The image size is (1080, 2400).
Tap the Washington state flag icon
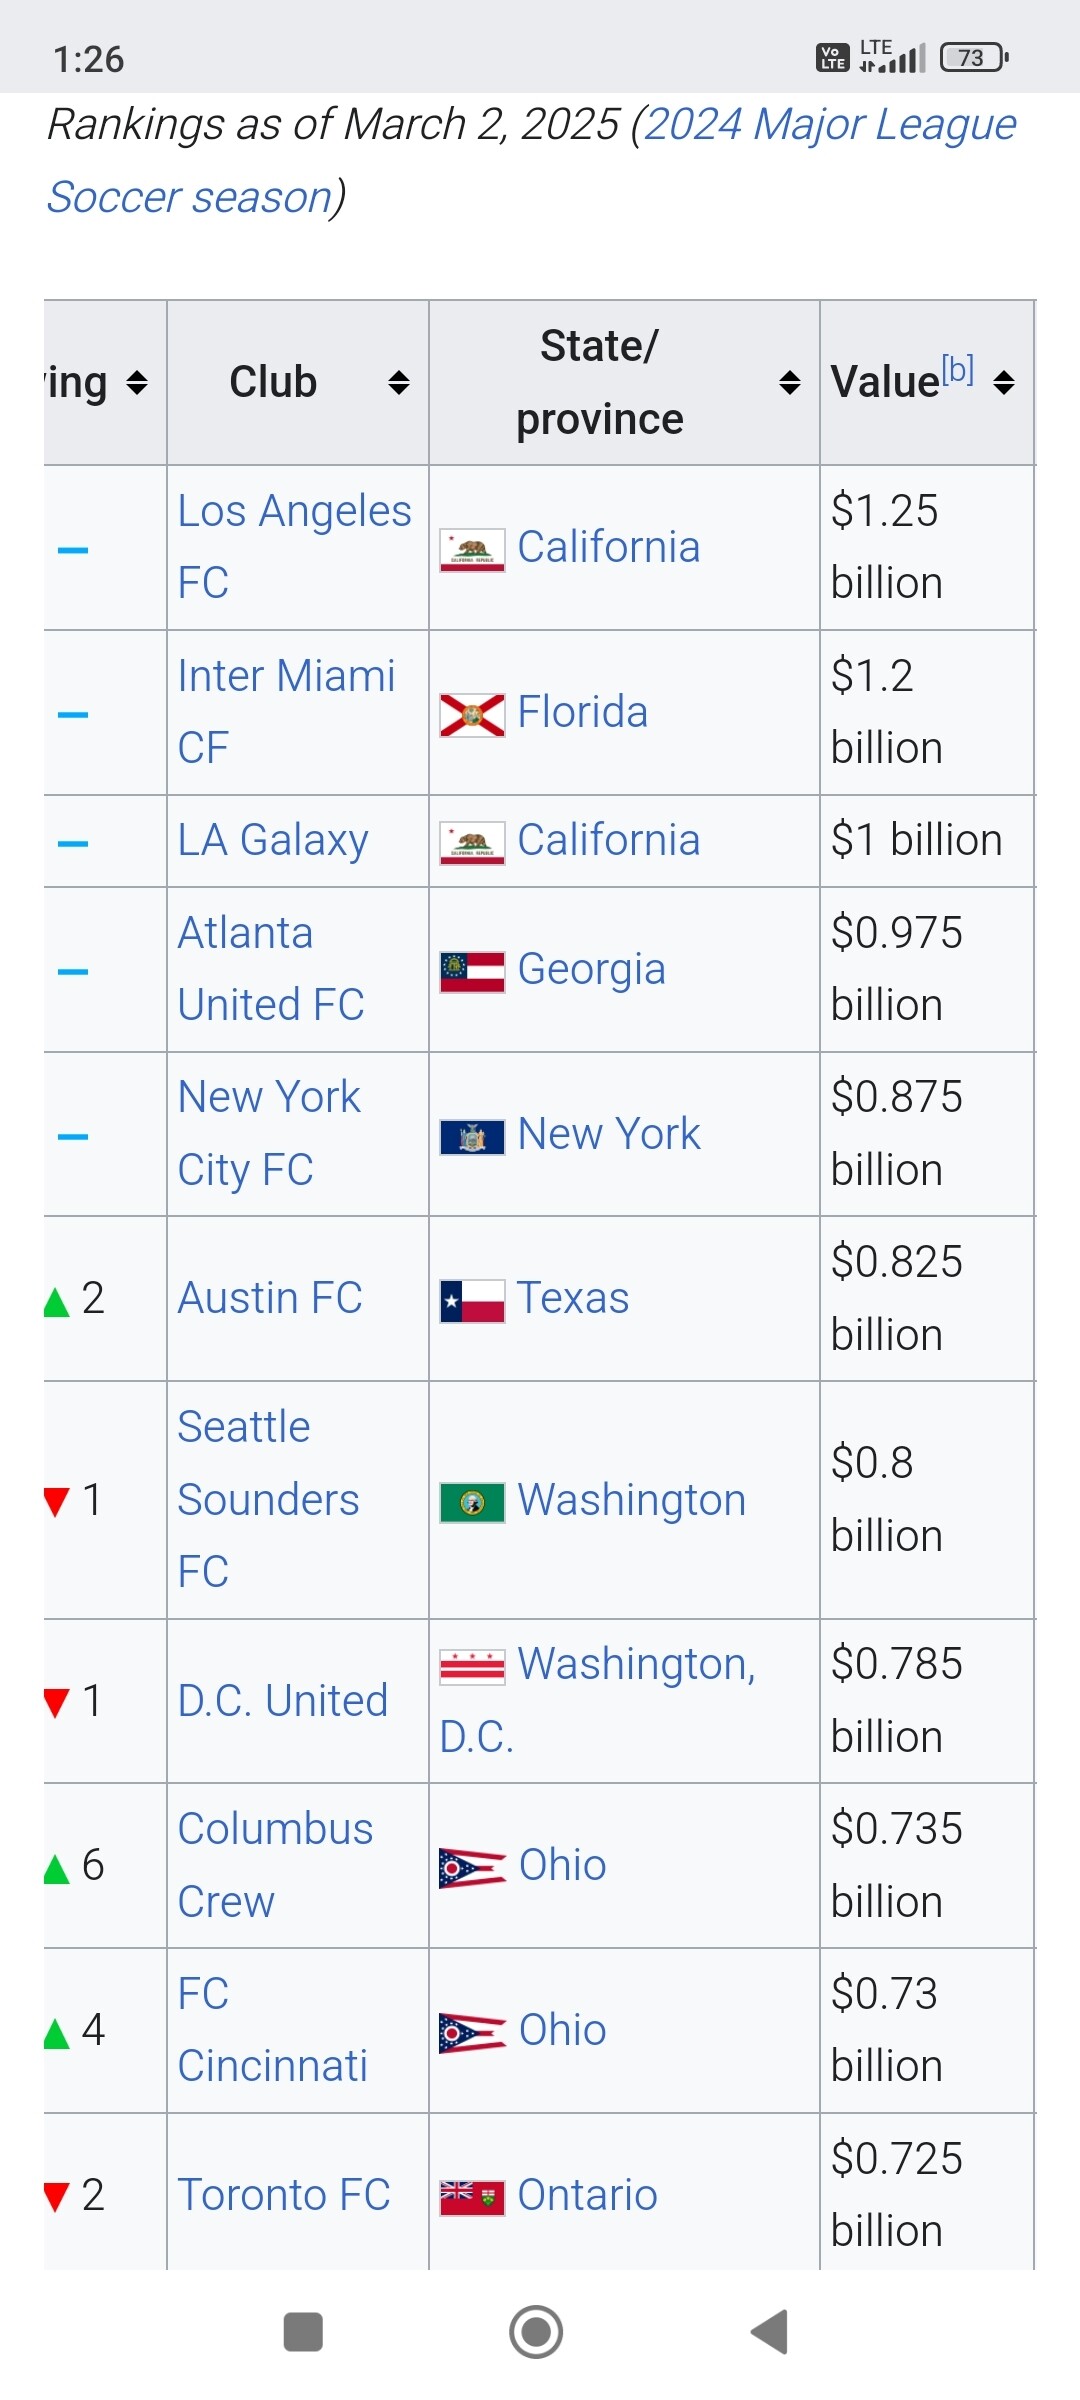tap(472, 1502)
